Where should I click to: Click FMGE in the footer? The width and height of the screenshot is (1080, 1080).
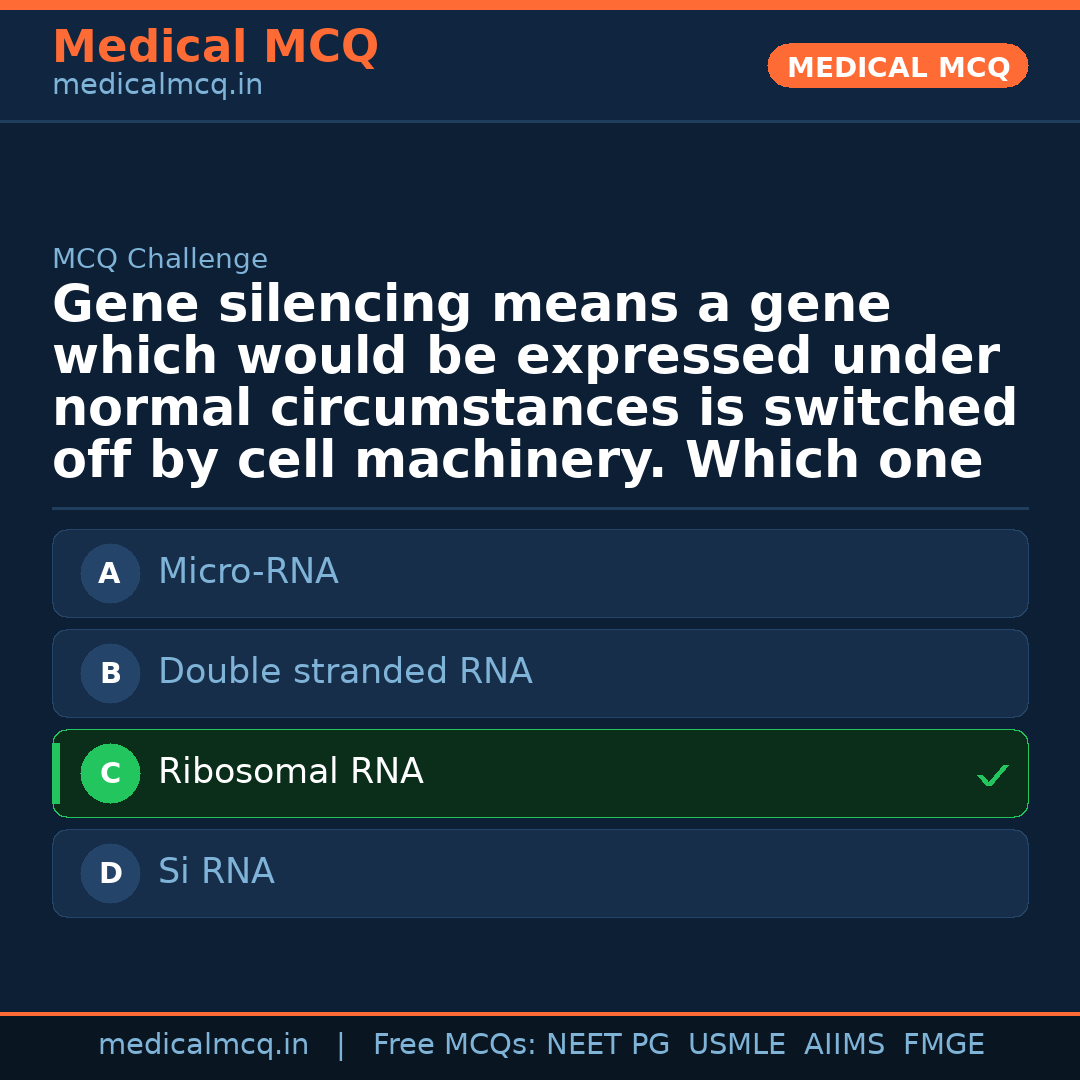point(943,1045)
